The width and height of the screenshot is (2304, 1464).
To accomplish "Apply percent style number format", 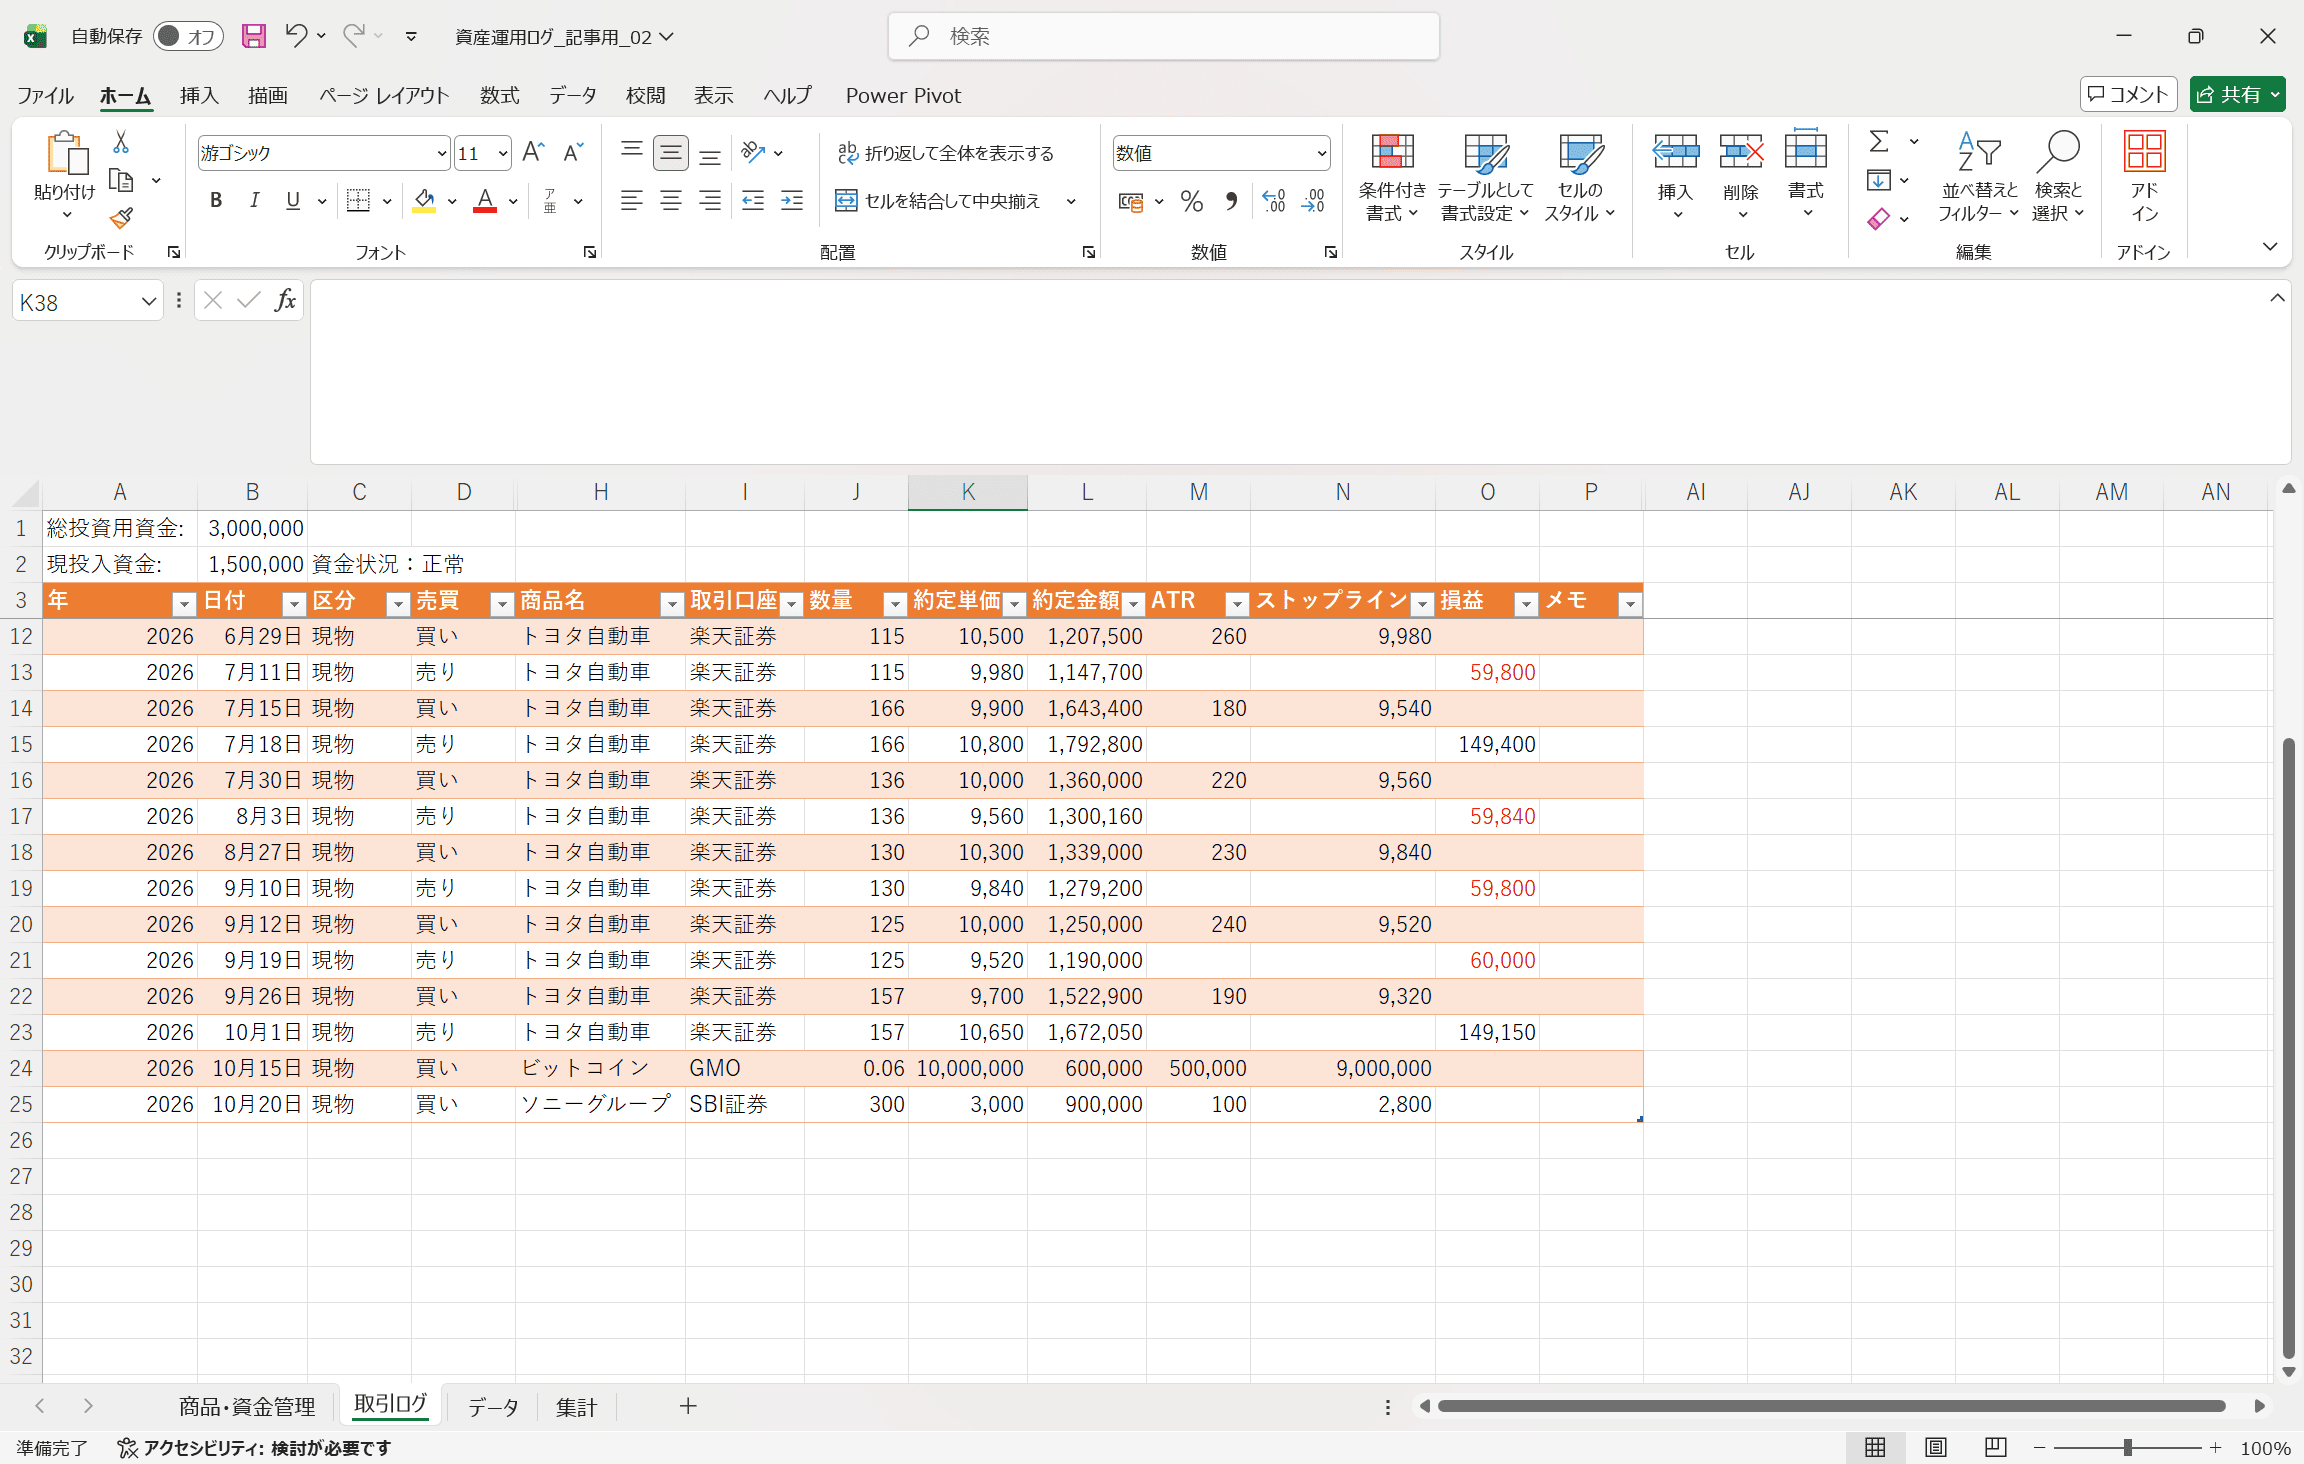I will [x=1191, y=201].
